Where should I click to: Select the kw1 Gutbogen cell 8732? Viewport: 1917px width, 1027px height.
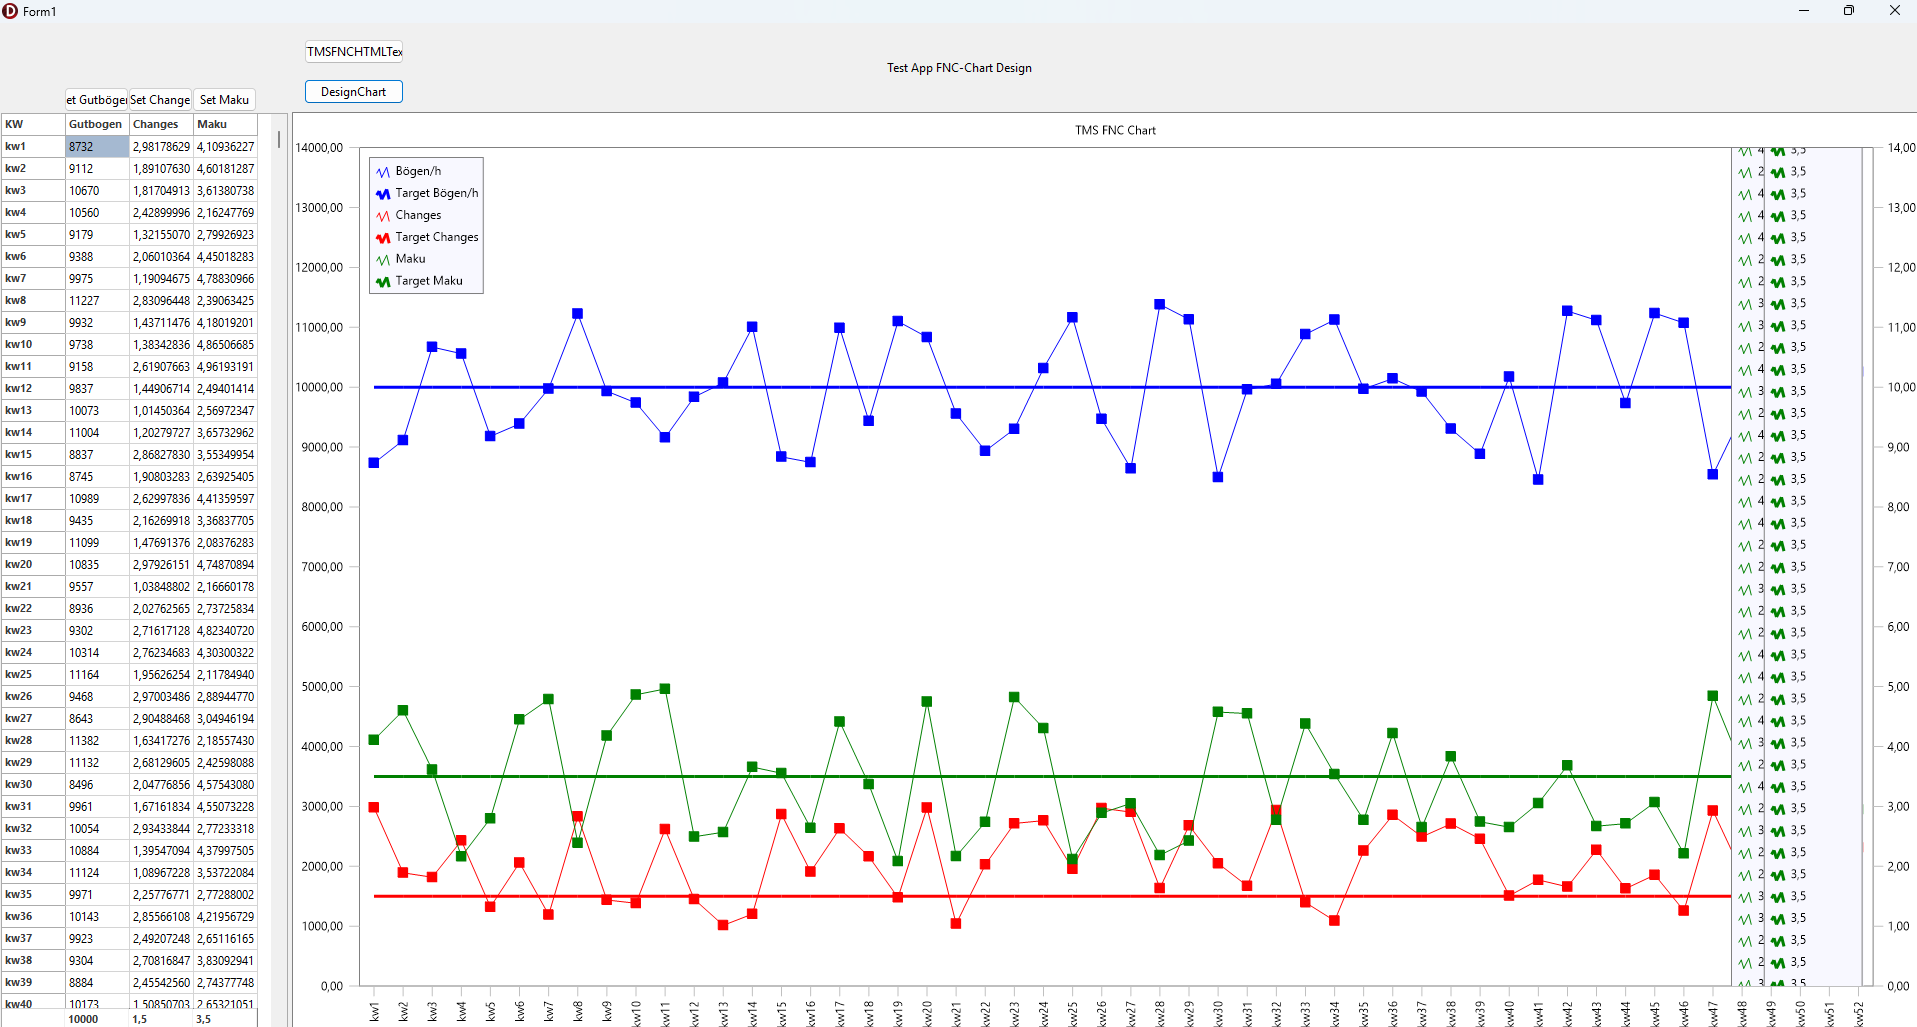(x=97, y=147)
